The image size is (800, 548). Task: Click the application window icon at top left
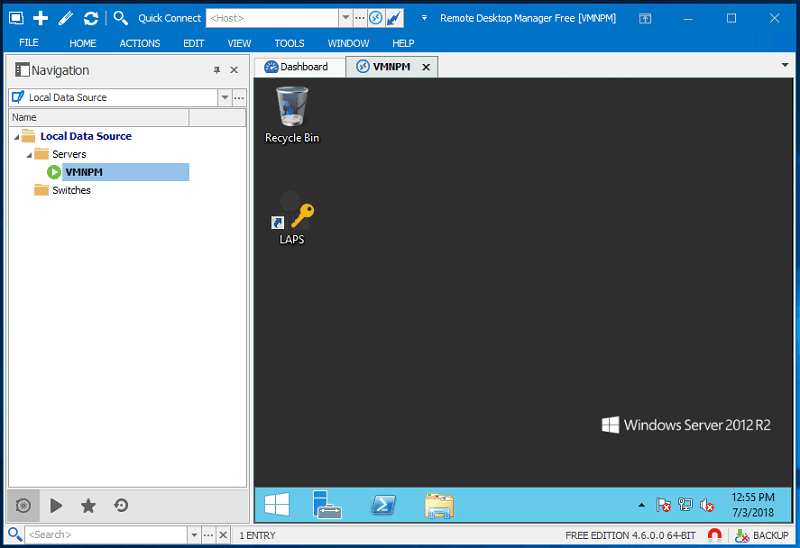16,18
